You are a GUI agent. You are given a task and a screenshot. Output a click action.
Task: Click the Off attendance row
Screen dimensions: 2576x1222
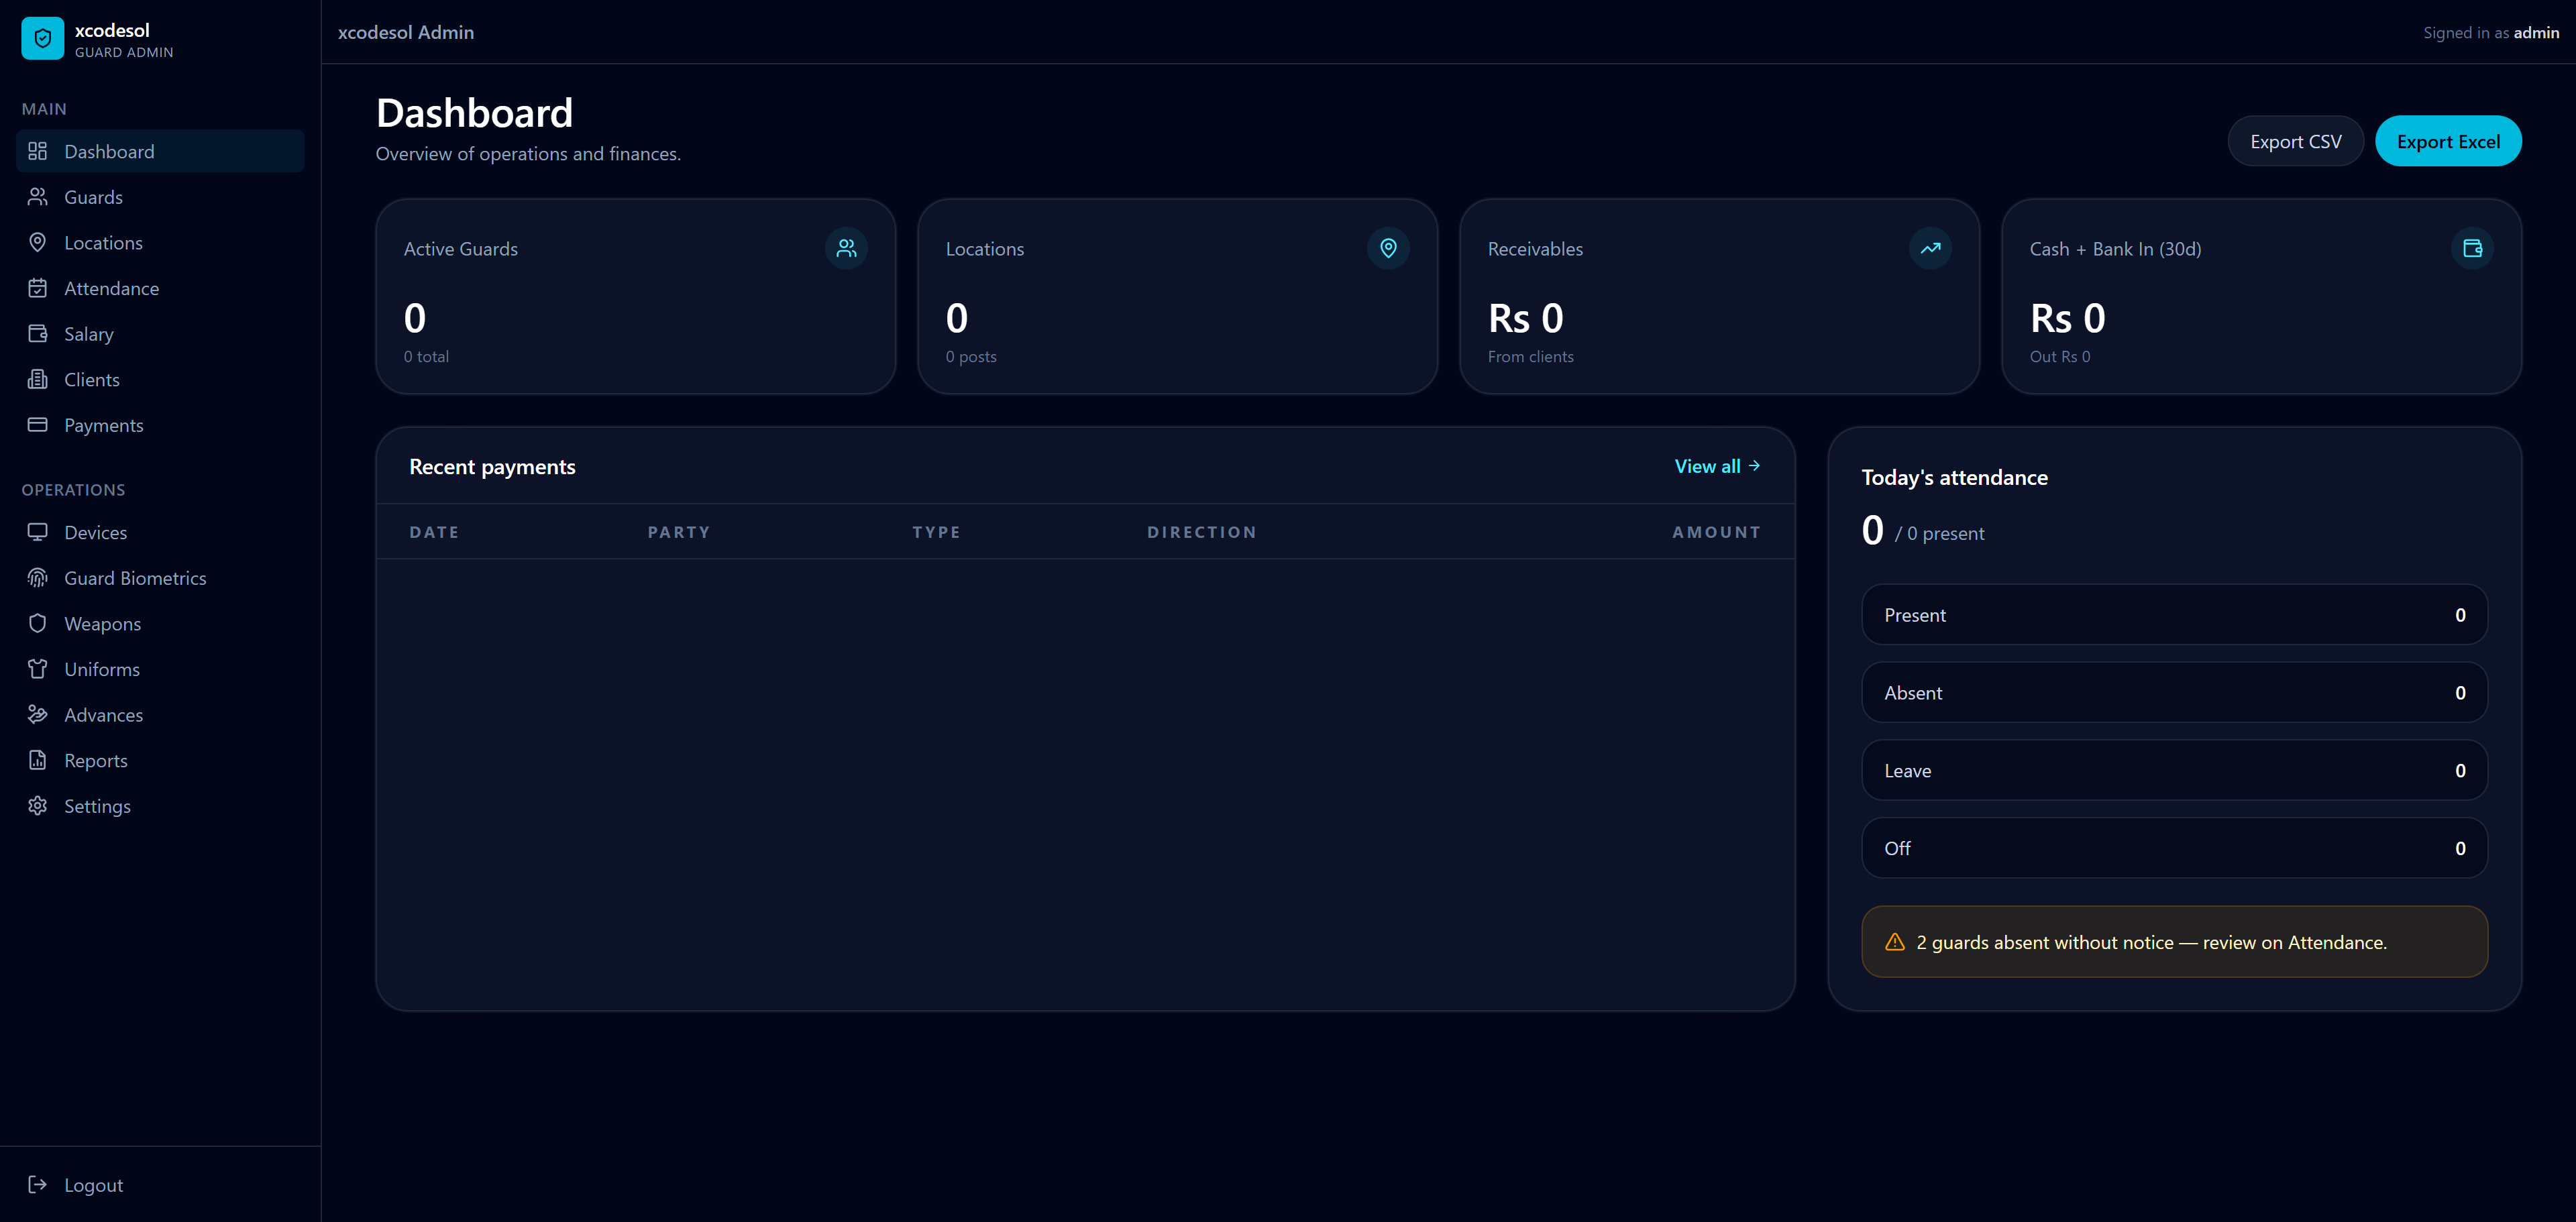coord(2174,848)
